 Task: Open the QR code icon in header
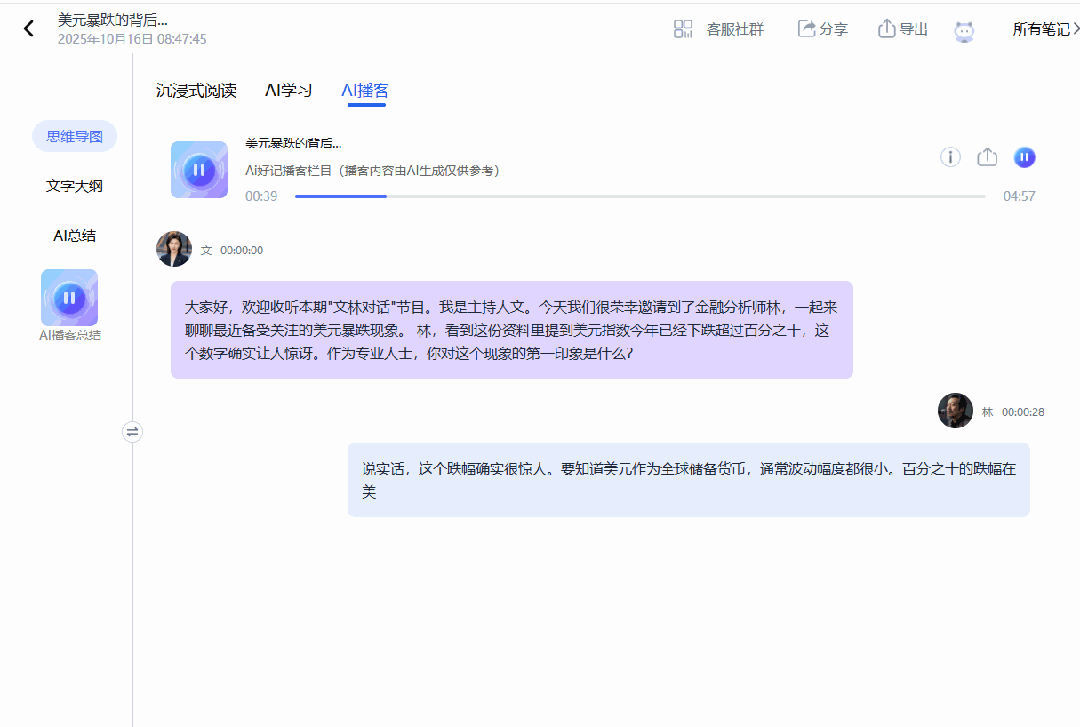pos(683,29)
